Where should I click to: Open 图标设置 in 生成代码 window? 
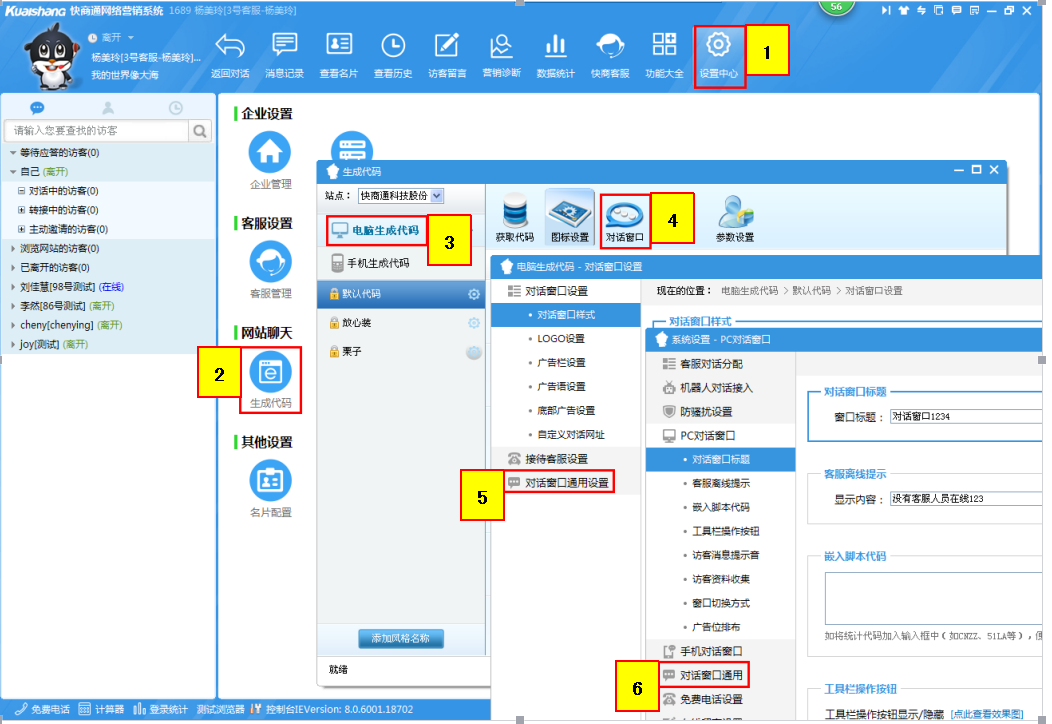click(570, 217)
